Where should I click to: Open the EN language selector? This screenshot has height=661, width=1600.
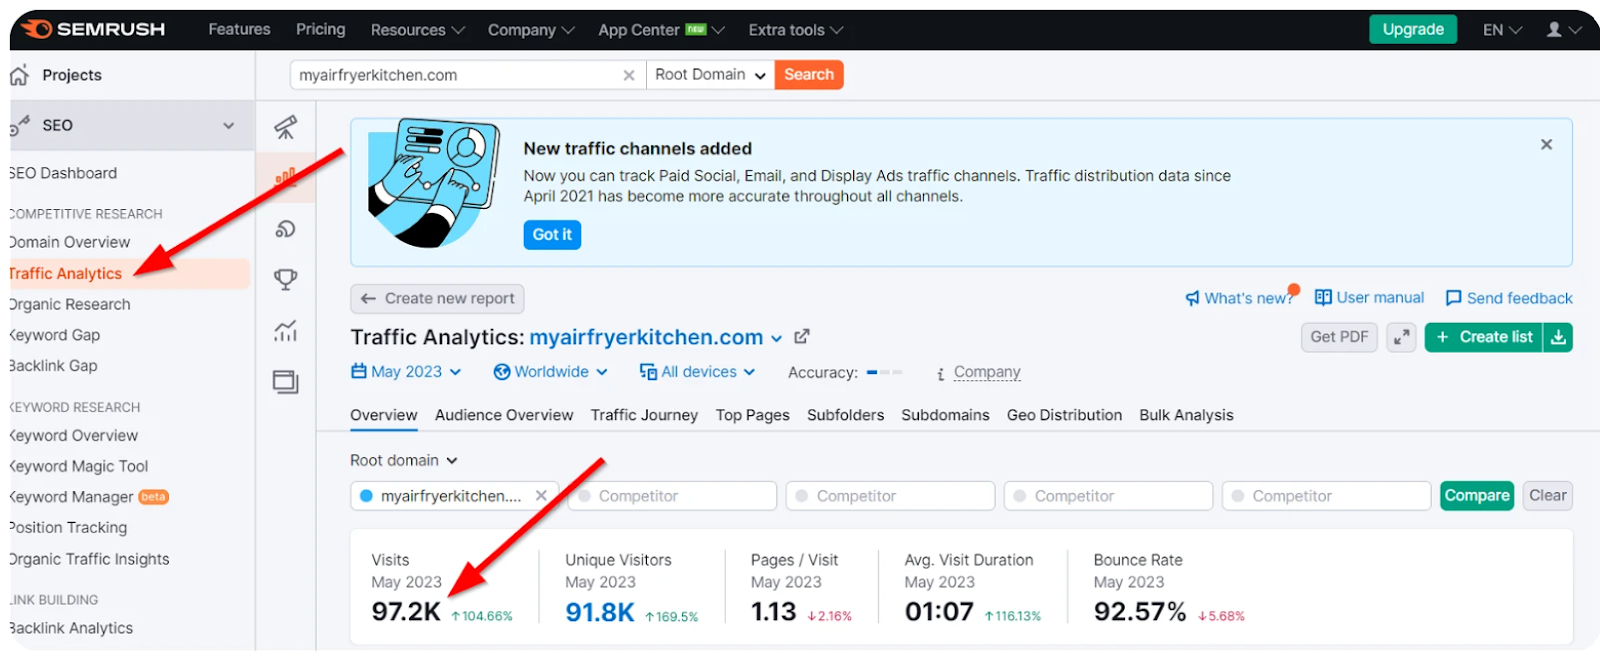[1502, 30]
